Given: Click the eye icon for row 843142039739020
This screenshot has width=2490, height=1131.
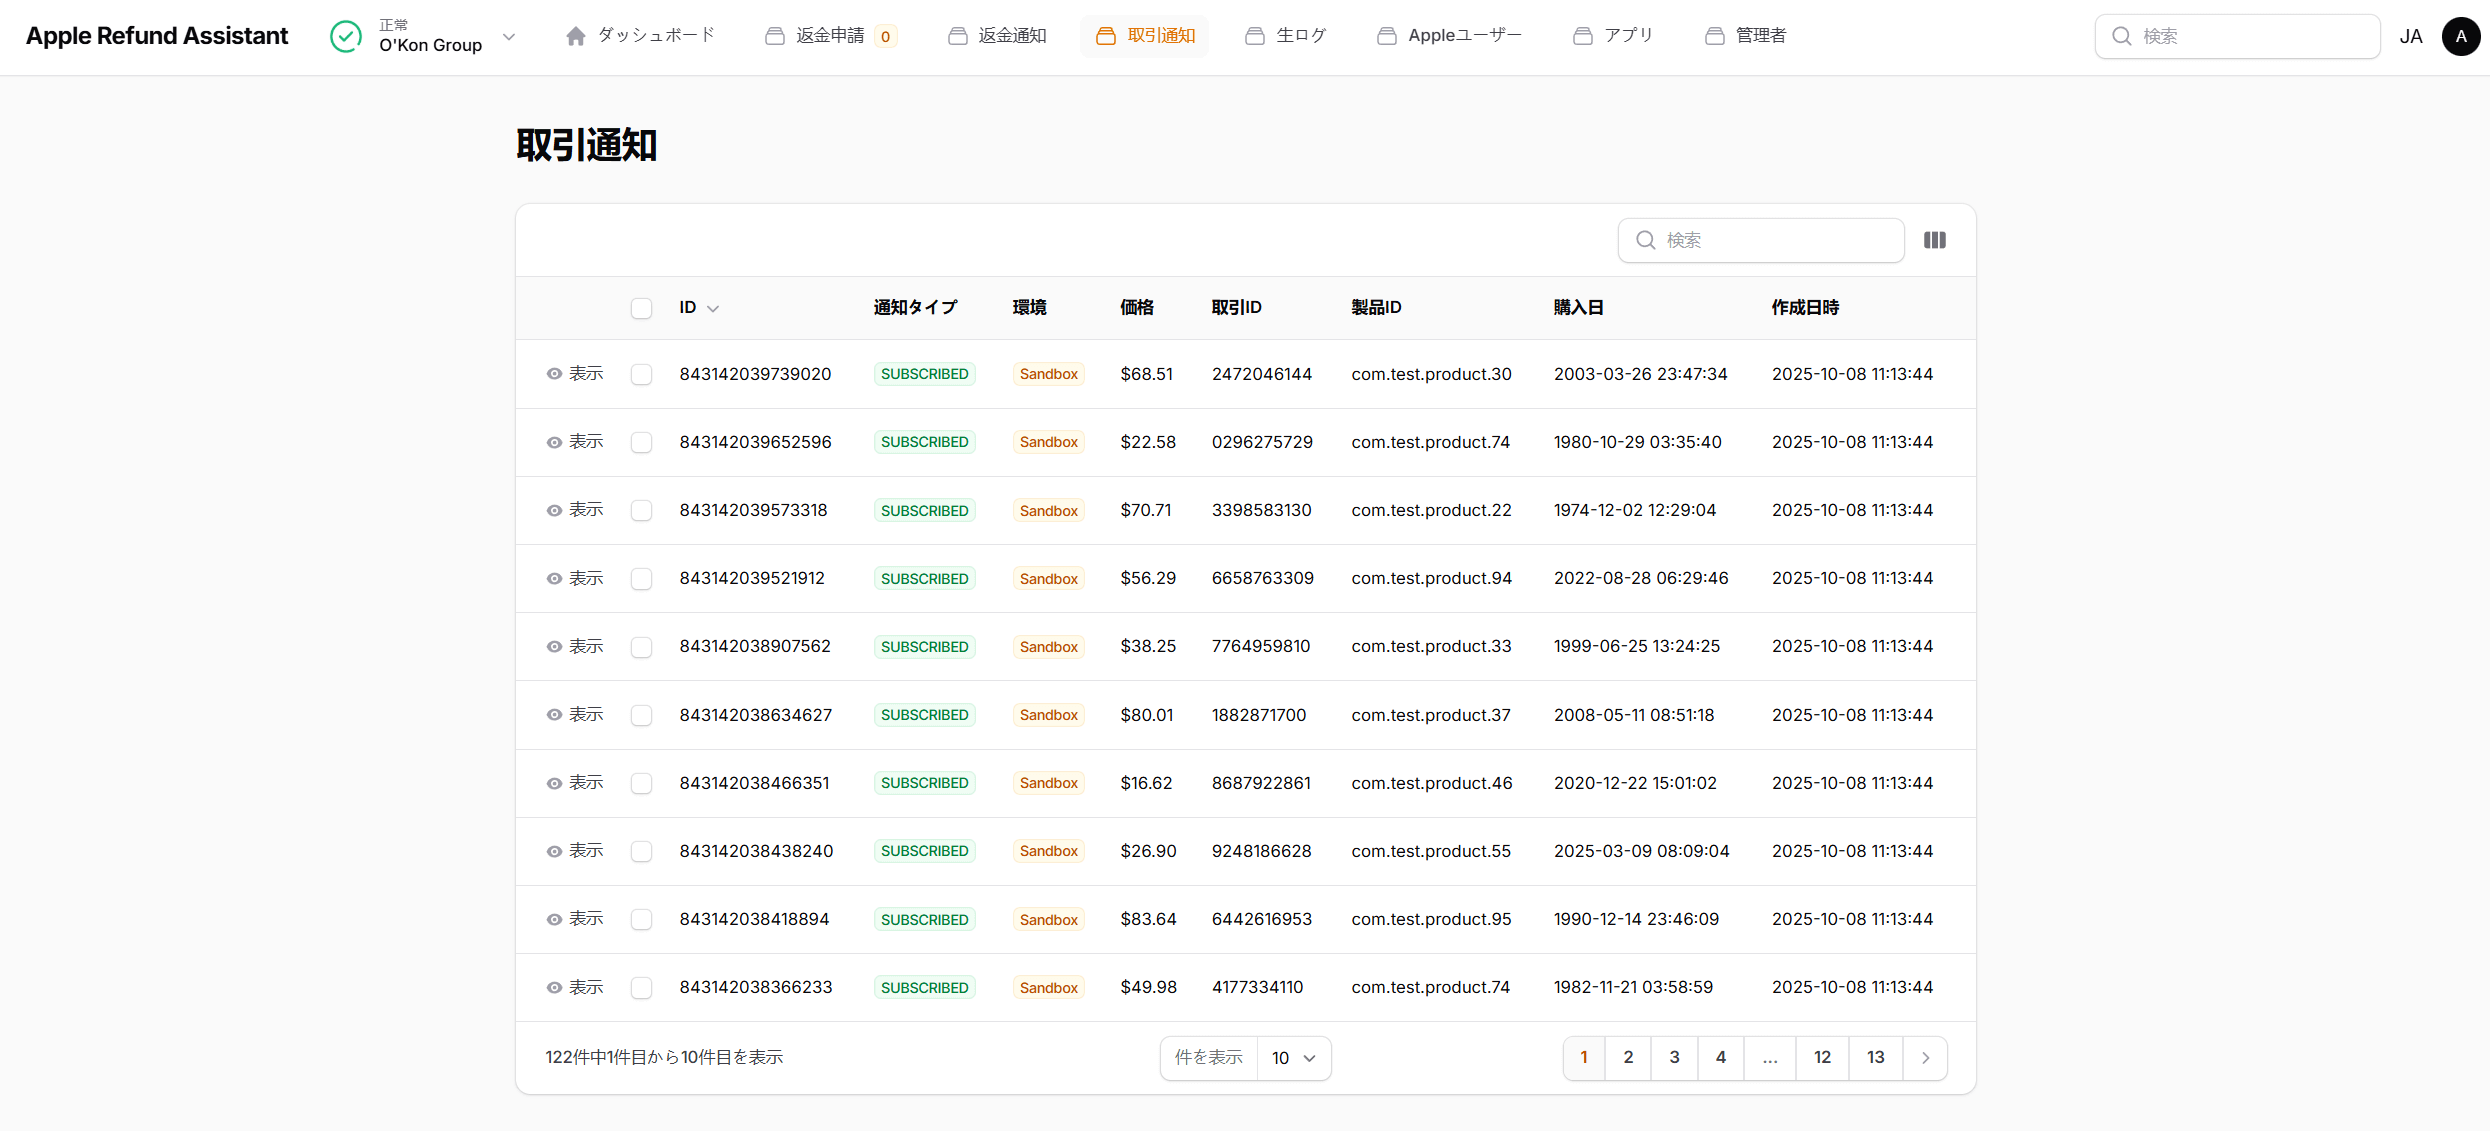Looking at the screenshot, I should pos(554,374).
